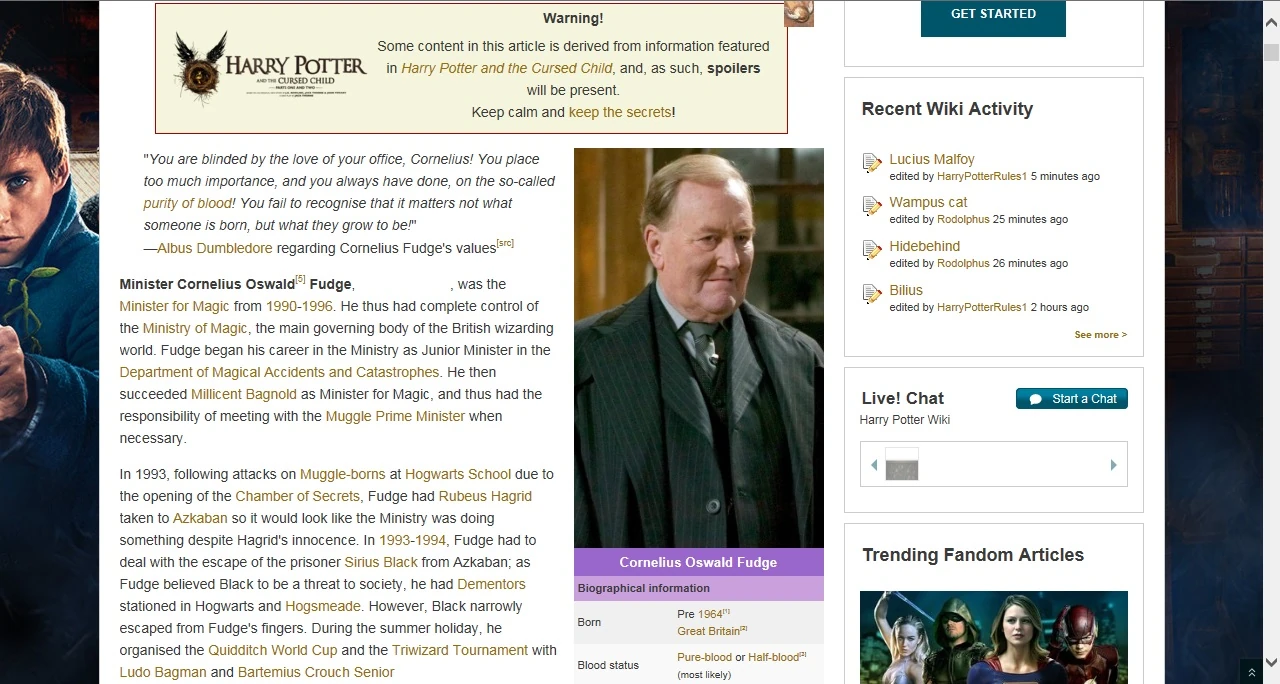Click the edit icon beside Bilius
This screenshot has width=1280, height=684.
click(x=872, y=294)
